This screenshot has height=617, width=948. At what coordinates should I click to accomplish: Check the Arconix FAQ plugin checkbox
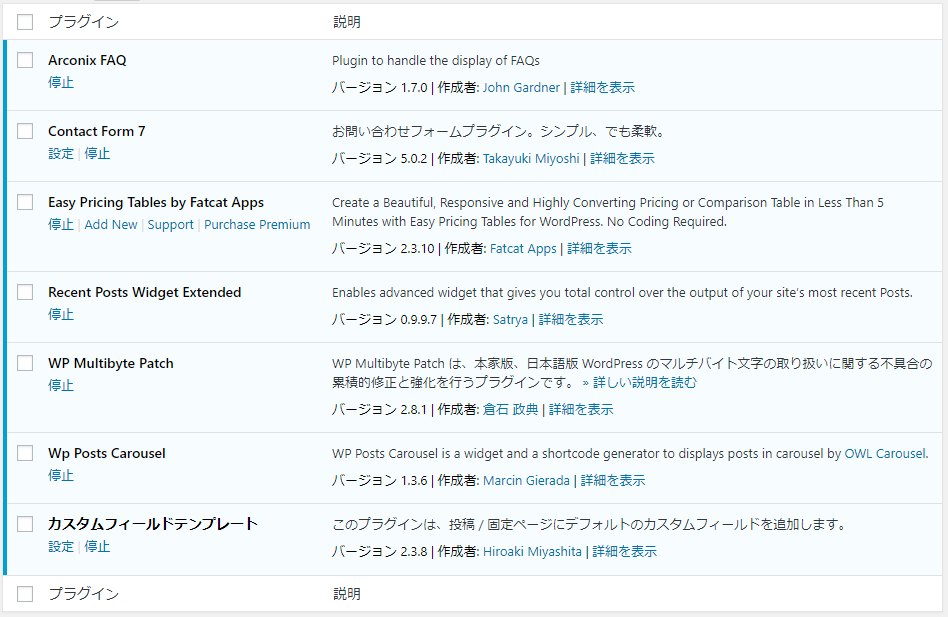(25, 60)
